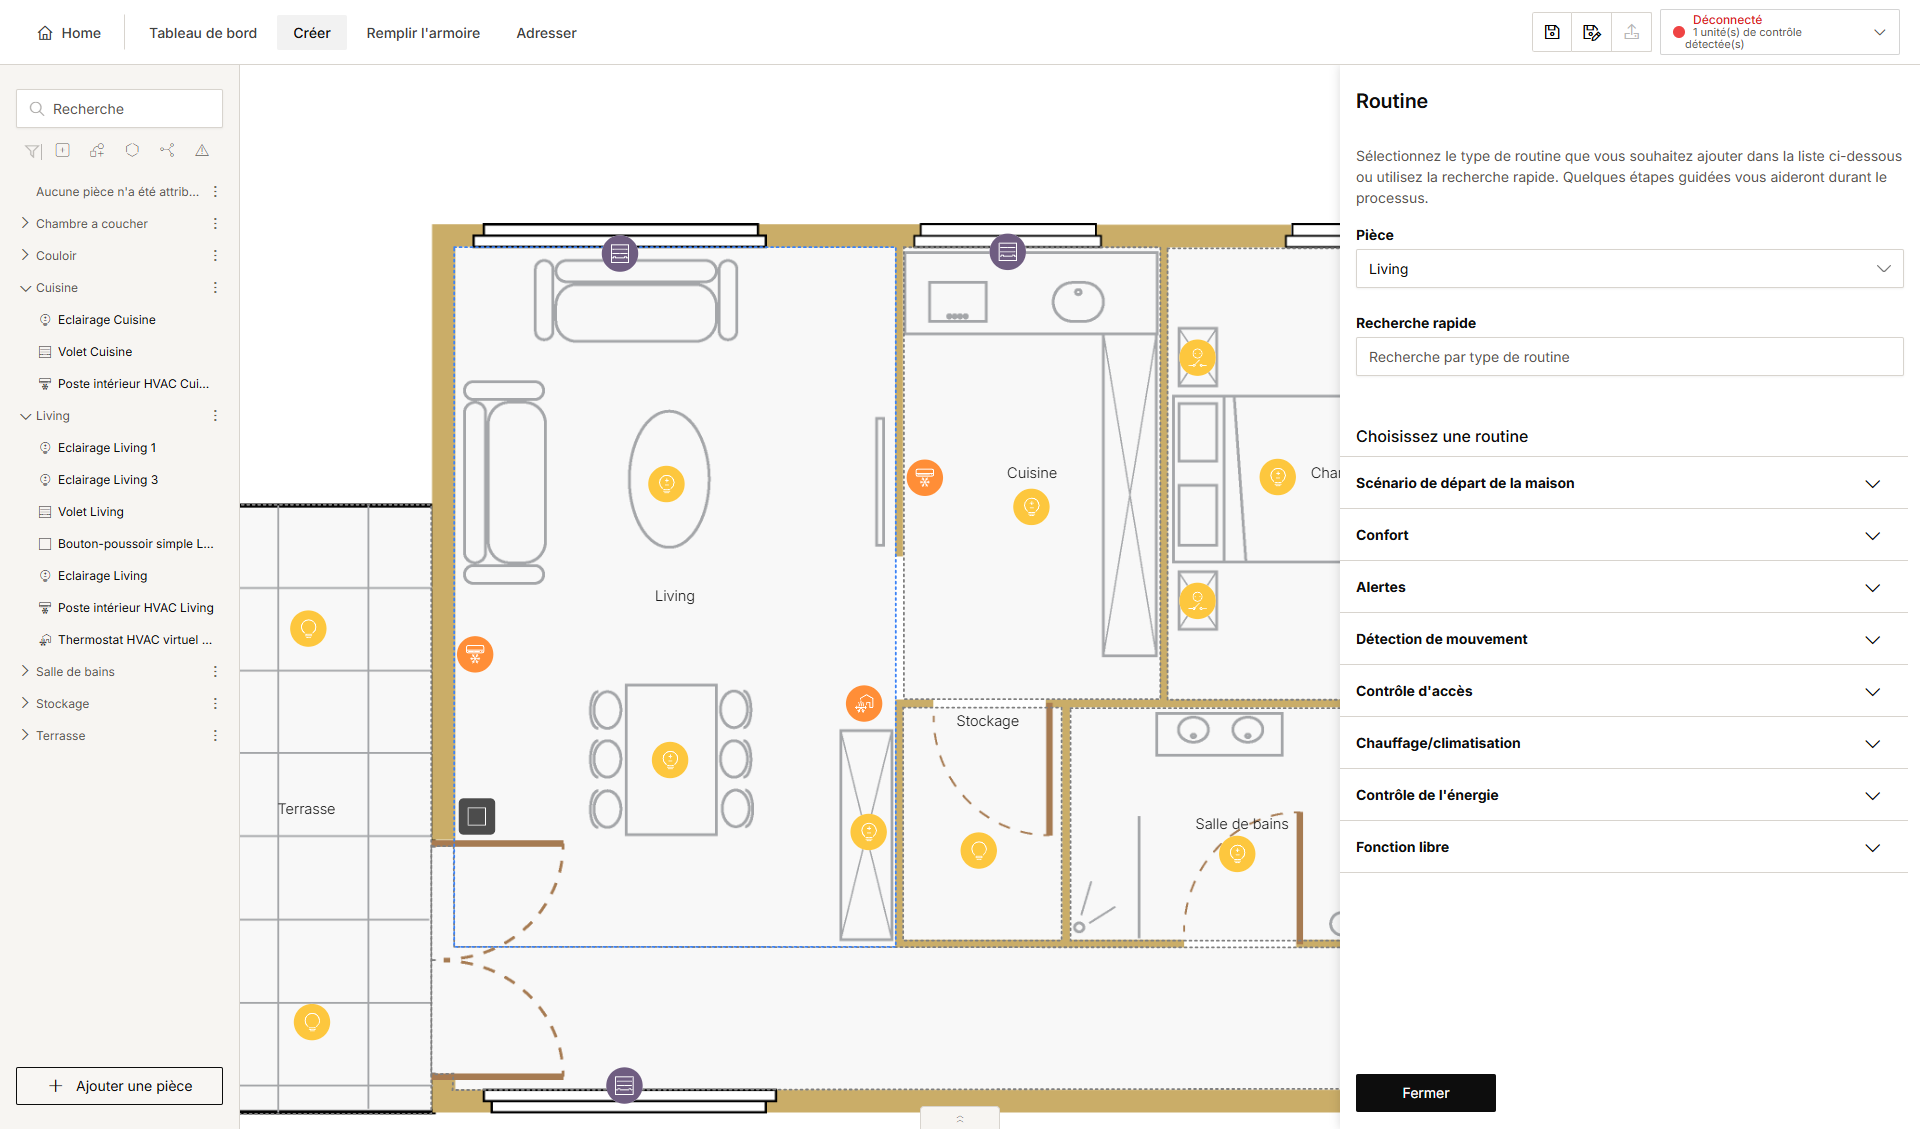This screenshot has height=1129, width=1920.
Task: Select the bottom wall shutter icon
Action: point(624,1085)
